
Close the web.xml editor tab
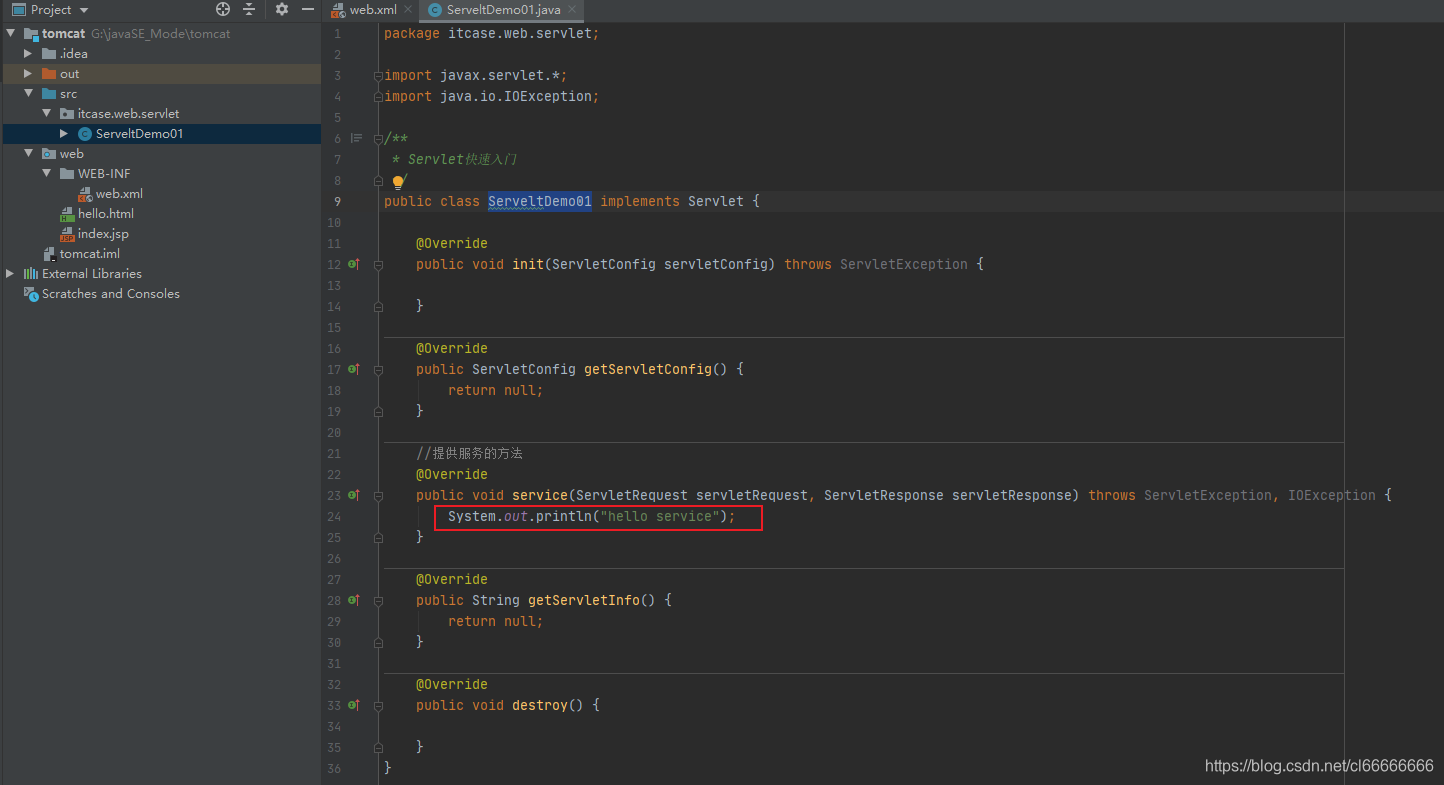pyautogui.click(x=408, y=10)
